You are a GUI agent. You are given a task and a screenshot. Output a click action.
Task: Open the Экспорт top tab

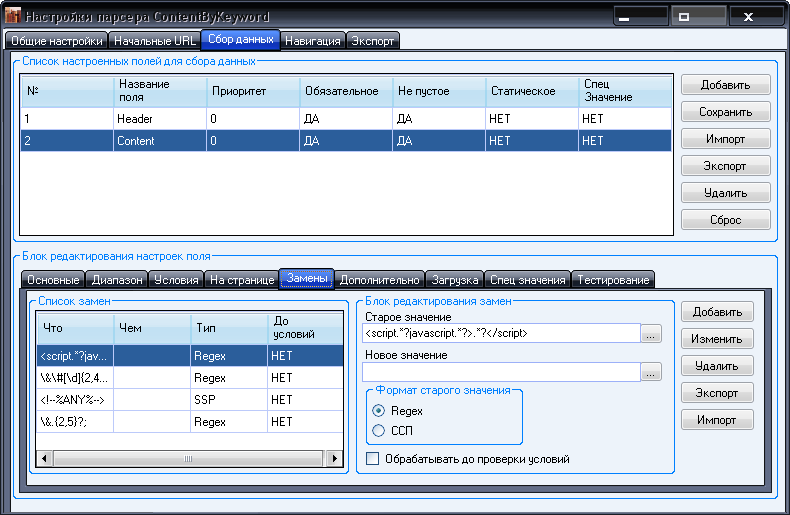click(373, 41)
